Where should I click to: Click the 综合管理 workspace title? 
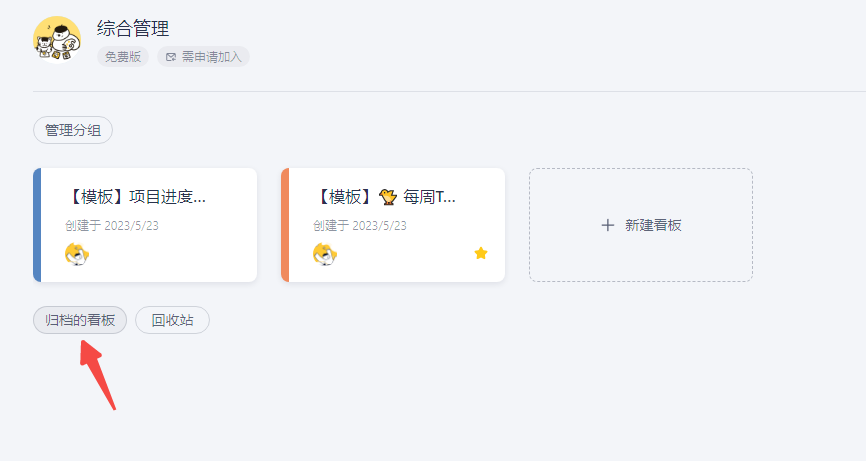tap(133, 28)
